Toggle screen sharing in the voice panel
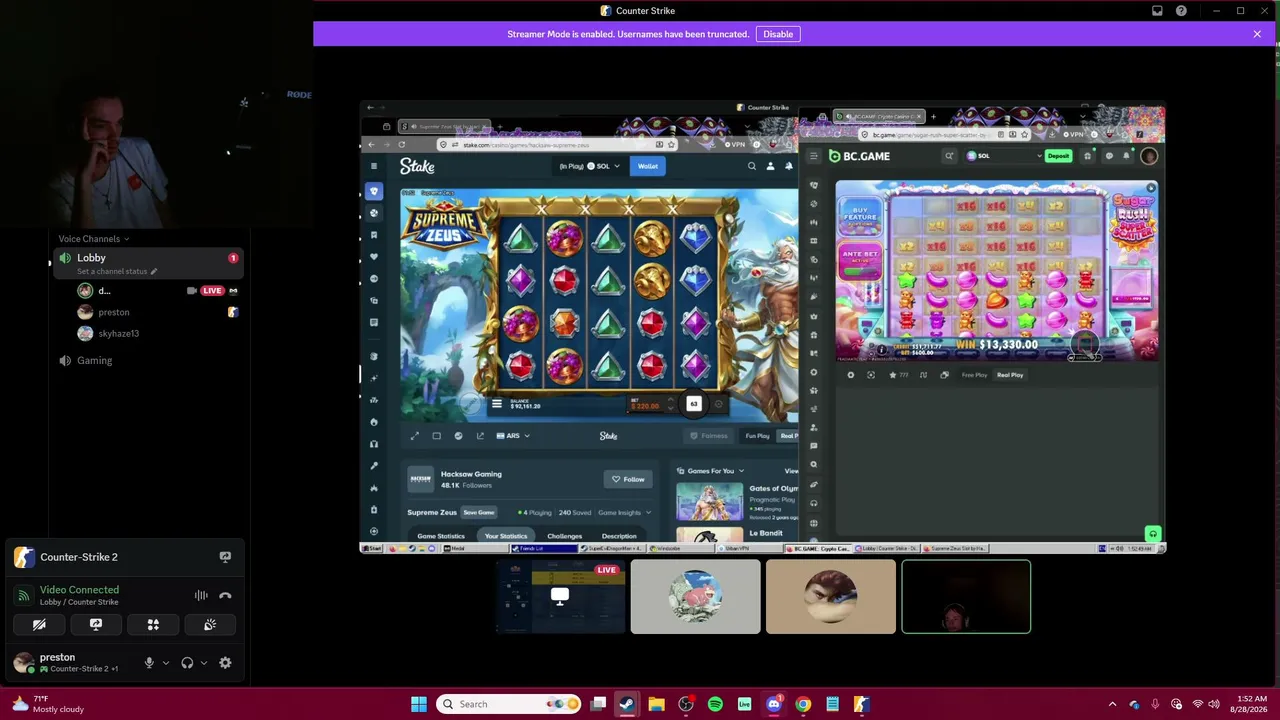Viewport: 1280px width, 720px height. click(96, 624)
